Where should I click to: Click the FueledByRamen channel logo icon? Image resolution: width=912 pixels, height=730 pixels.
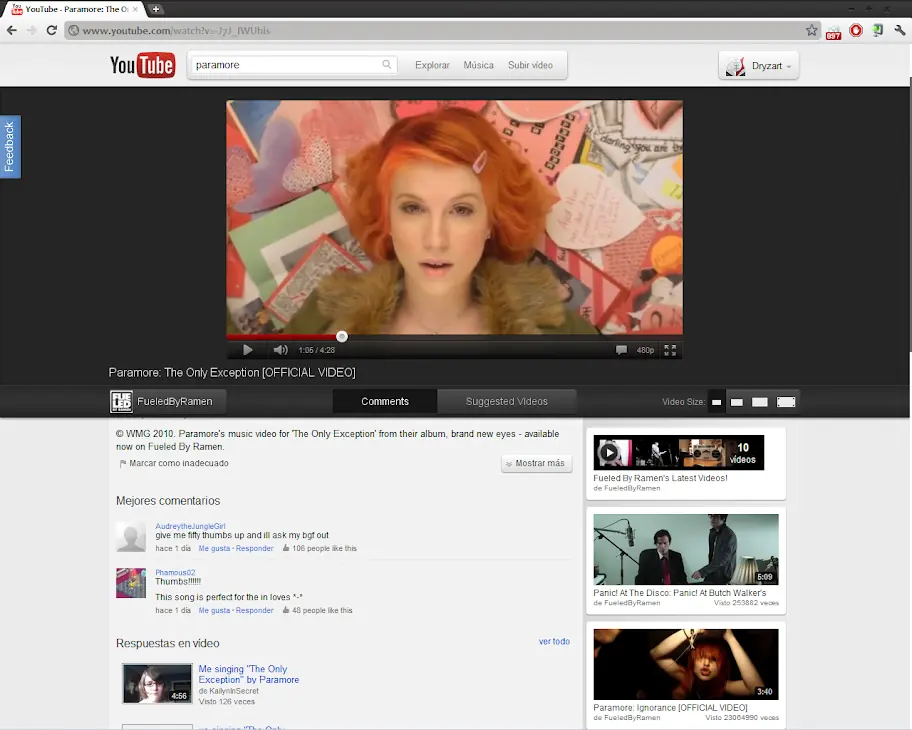[122, 401]
